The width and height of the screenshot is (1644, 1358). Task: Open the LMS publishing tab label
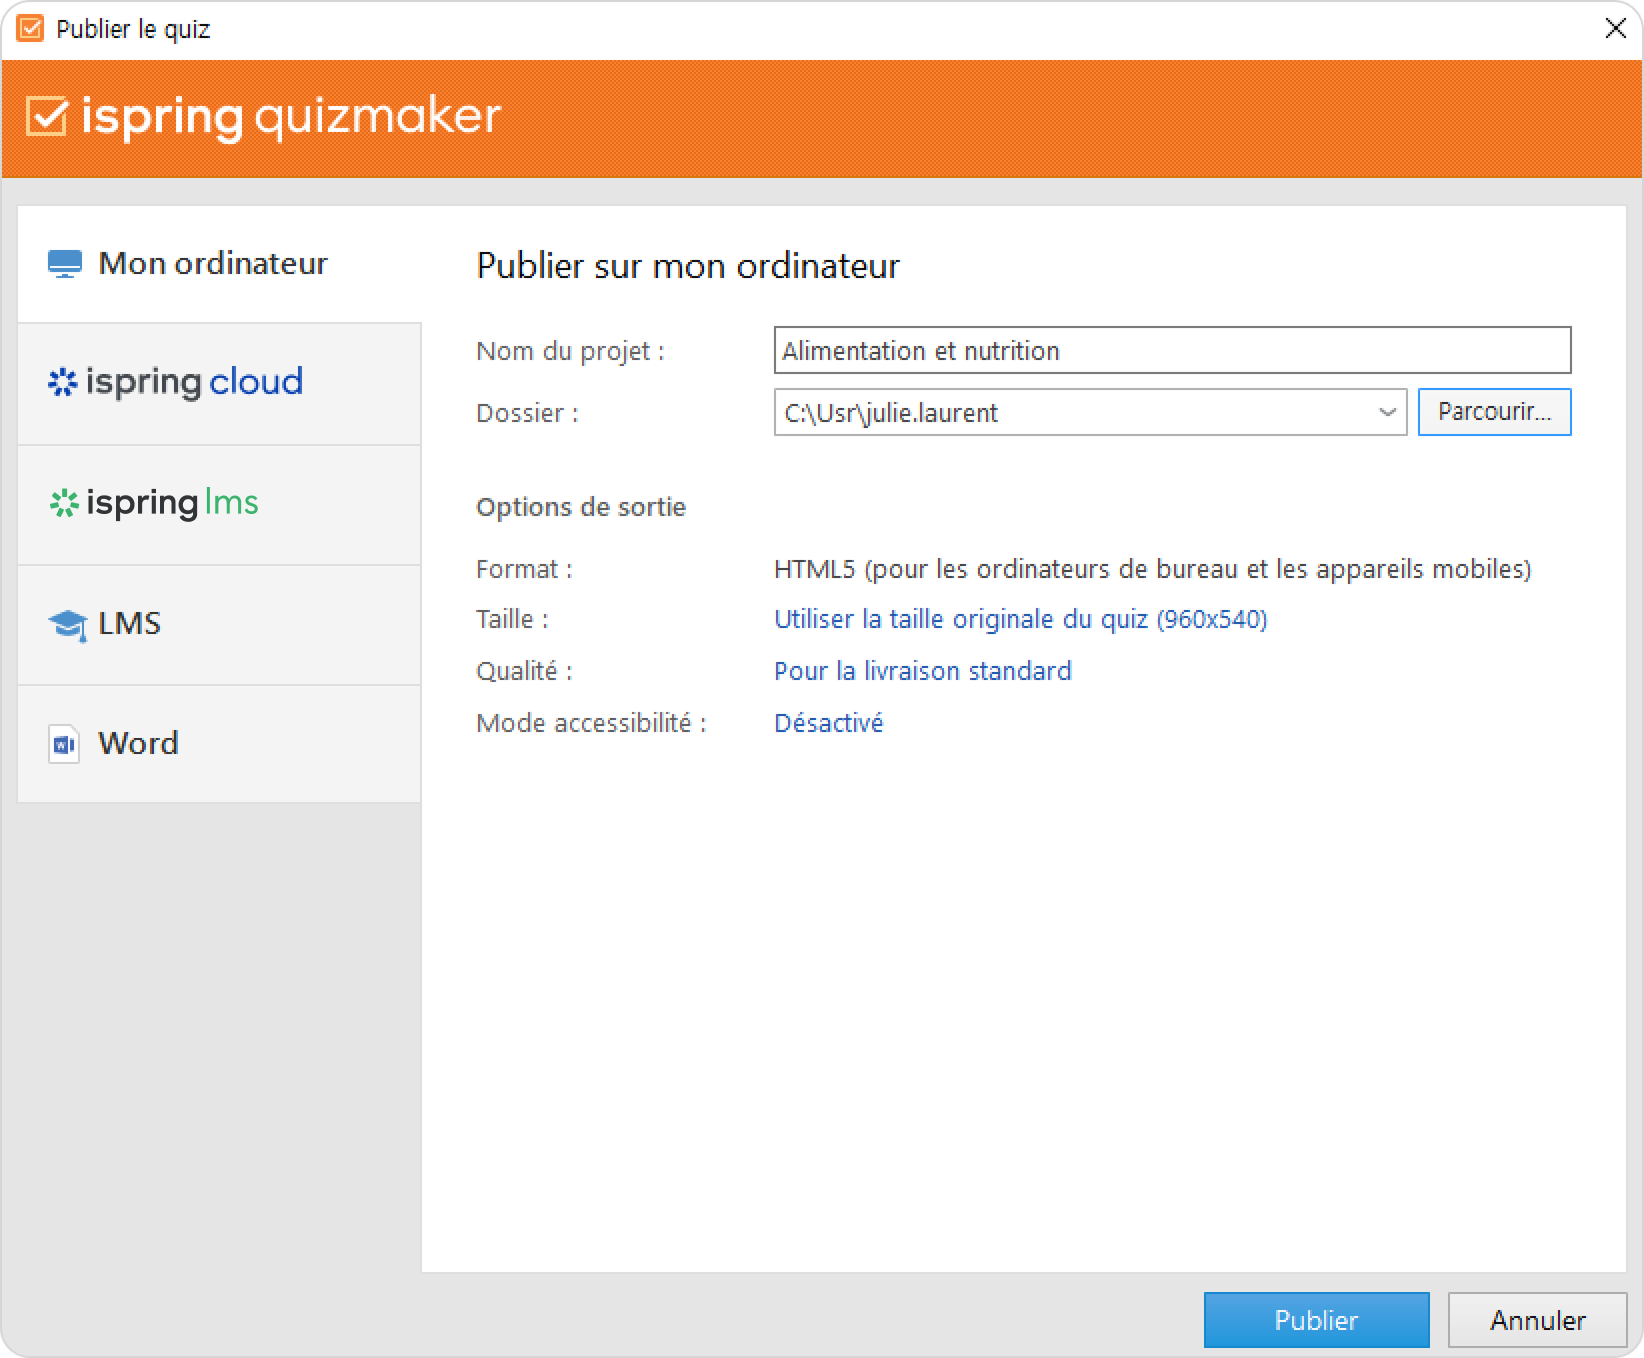pyautogui.click(x=130, y=624)
